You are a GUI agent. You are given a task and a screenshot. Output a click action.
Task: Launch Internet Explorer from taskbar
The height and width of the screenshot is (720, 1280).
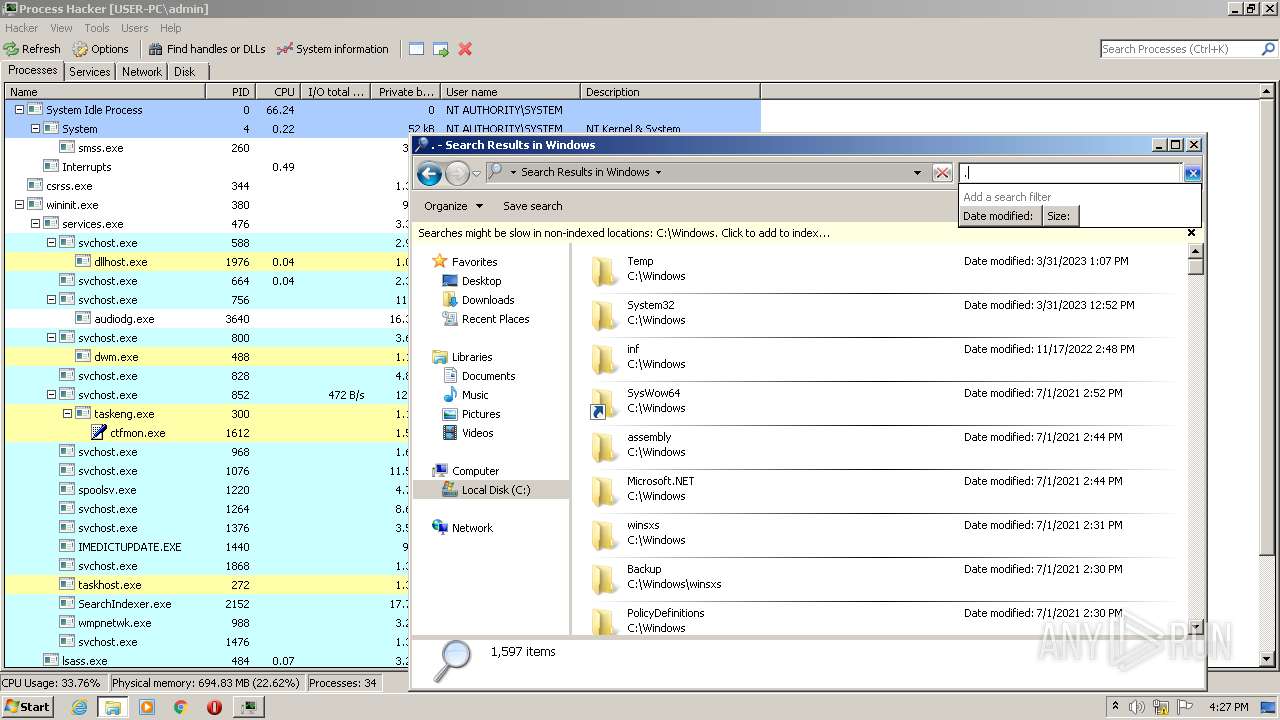[79, 707]
